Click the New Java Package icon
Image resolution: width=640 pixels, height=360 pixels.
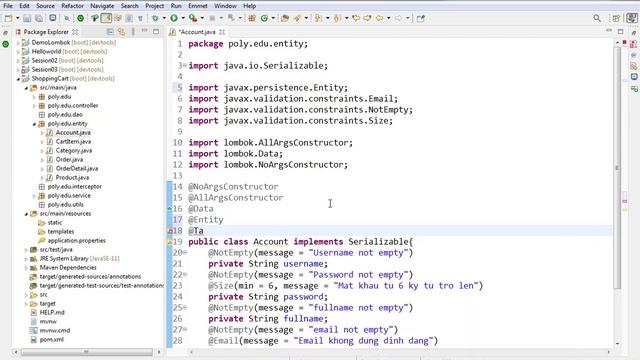coord(252,18)
